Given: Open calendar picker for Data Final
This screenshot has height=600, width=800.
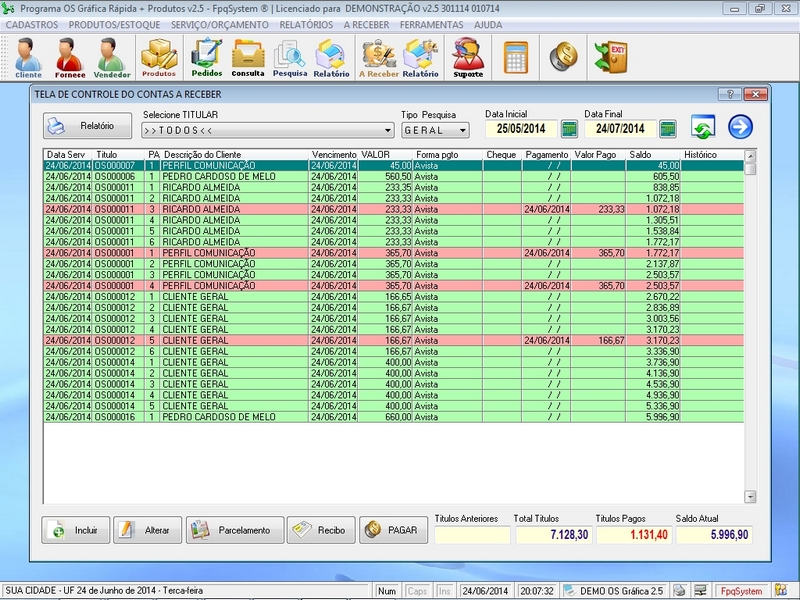Looking at the screenshot, I should pos(668,129).
